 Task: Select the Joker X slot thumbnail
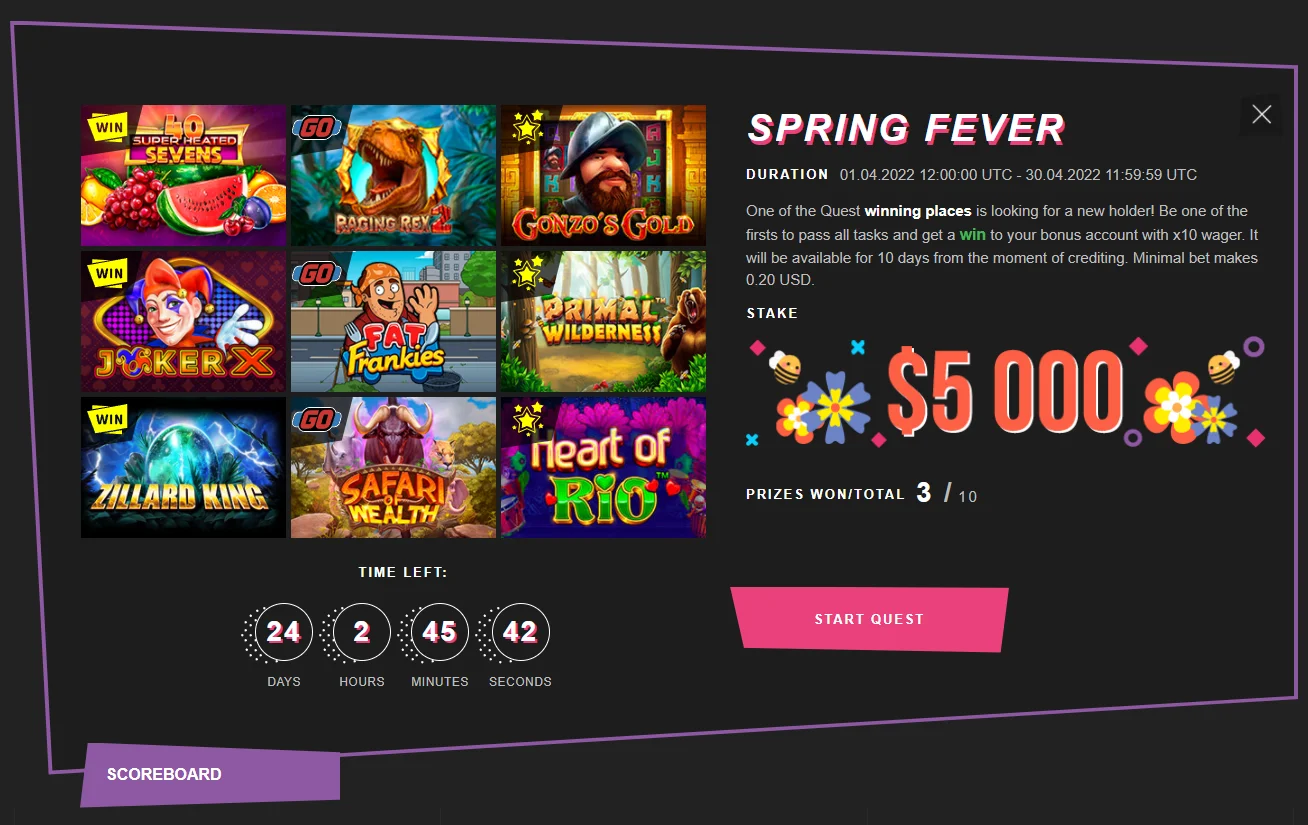coord(184,321)
